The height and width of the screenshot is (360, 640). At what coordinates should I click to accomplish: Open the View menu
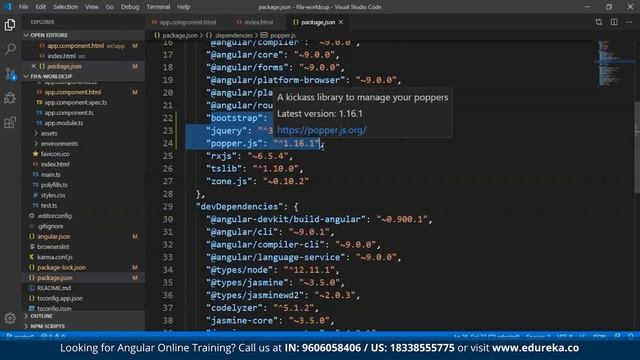tap(91, 7)
